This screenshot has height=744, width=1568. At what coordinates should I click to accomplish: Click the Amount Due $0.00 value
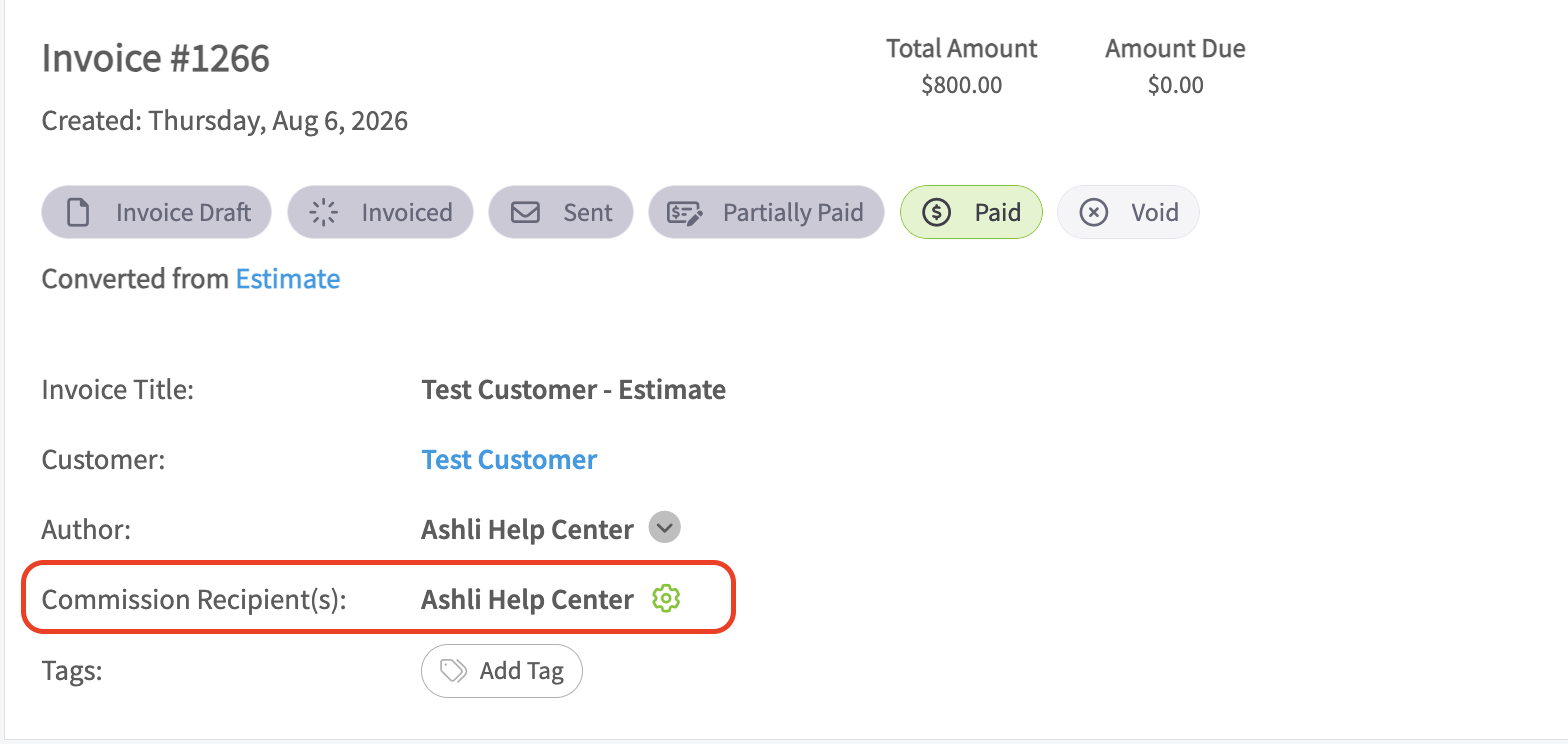[1176, 85]
